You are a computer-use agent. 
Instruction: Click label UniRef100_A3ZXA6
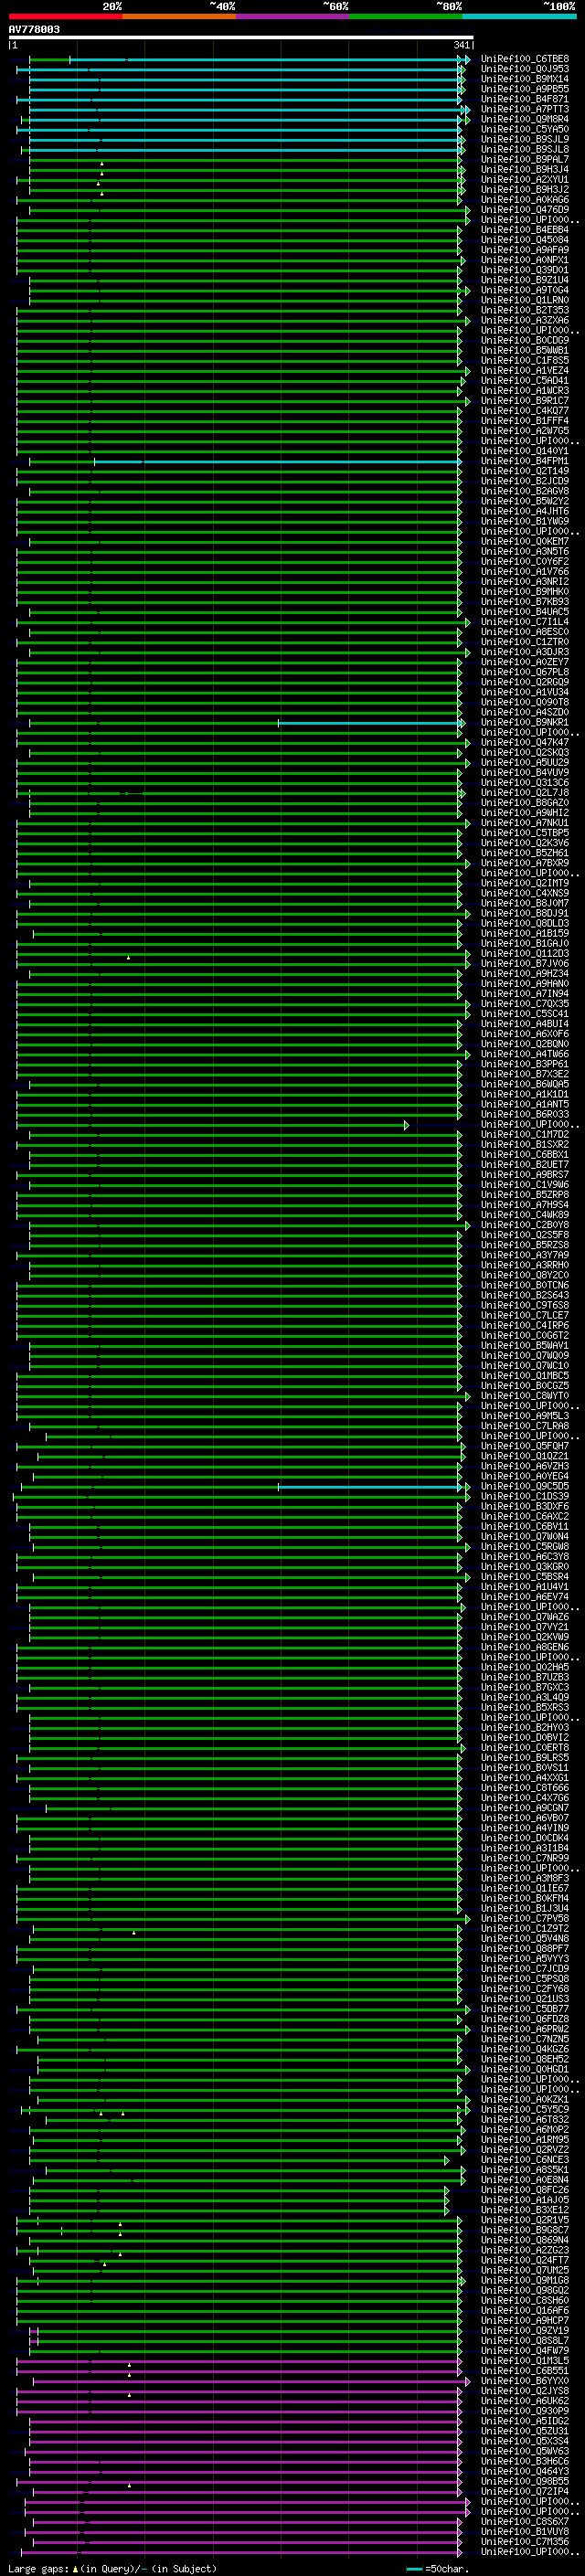[525, 320]
